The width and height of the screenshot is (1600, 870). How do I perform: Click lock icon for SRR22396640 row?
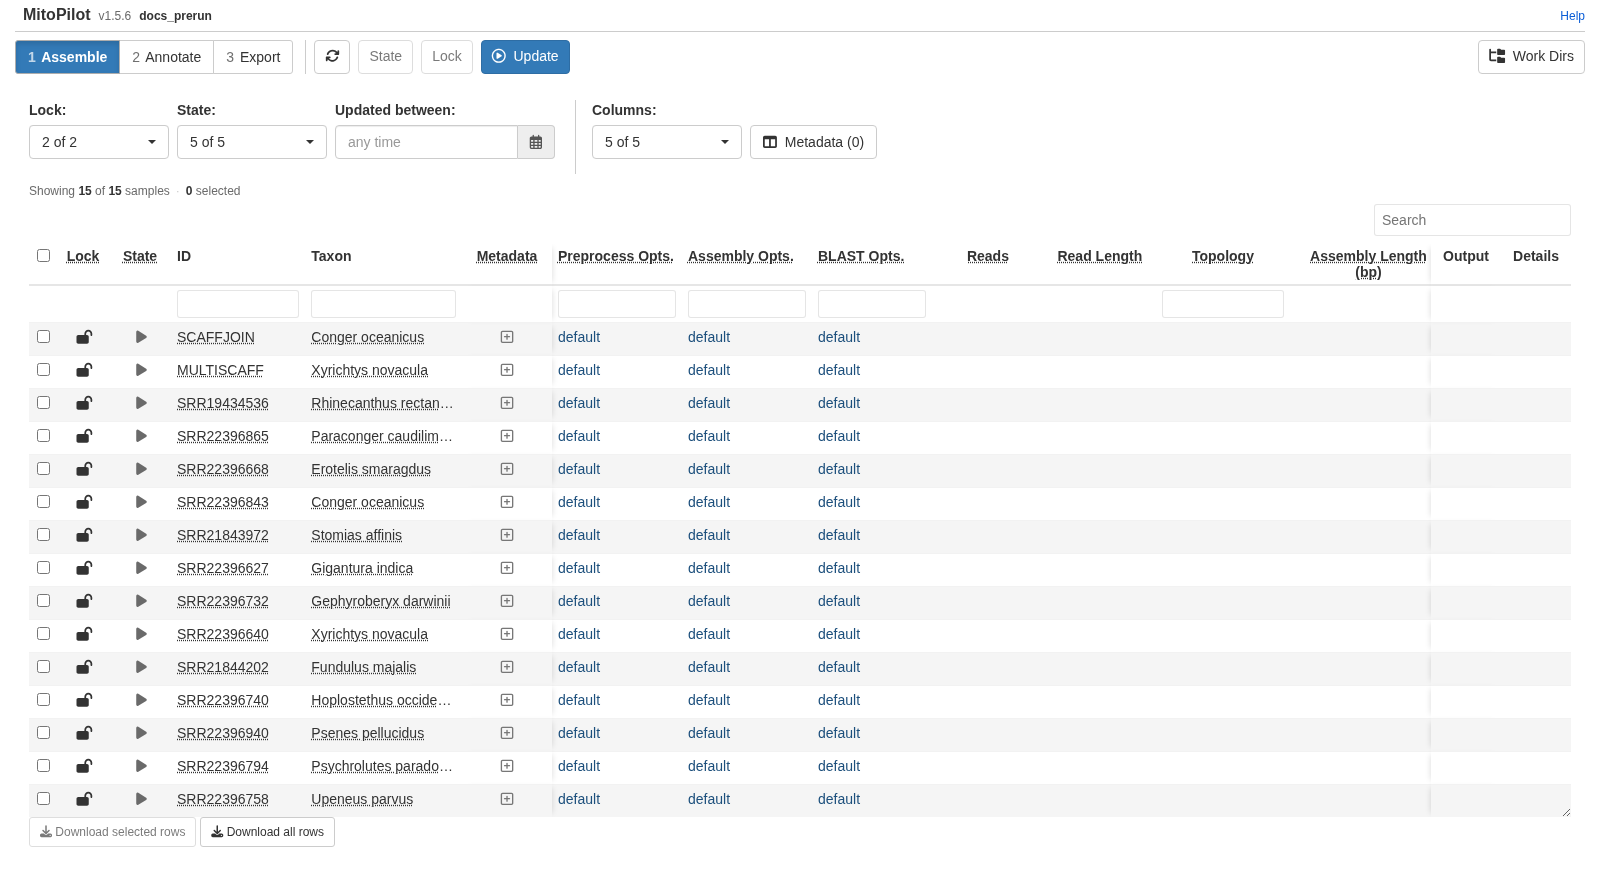tap(84, 635)
